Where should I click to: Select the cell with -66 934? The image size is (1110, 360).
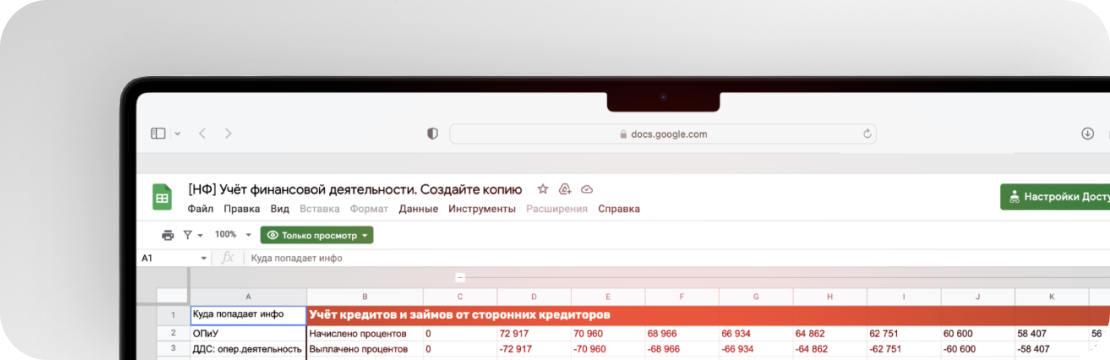coord(756,349)
